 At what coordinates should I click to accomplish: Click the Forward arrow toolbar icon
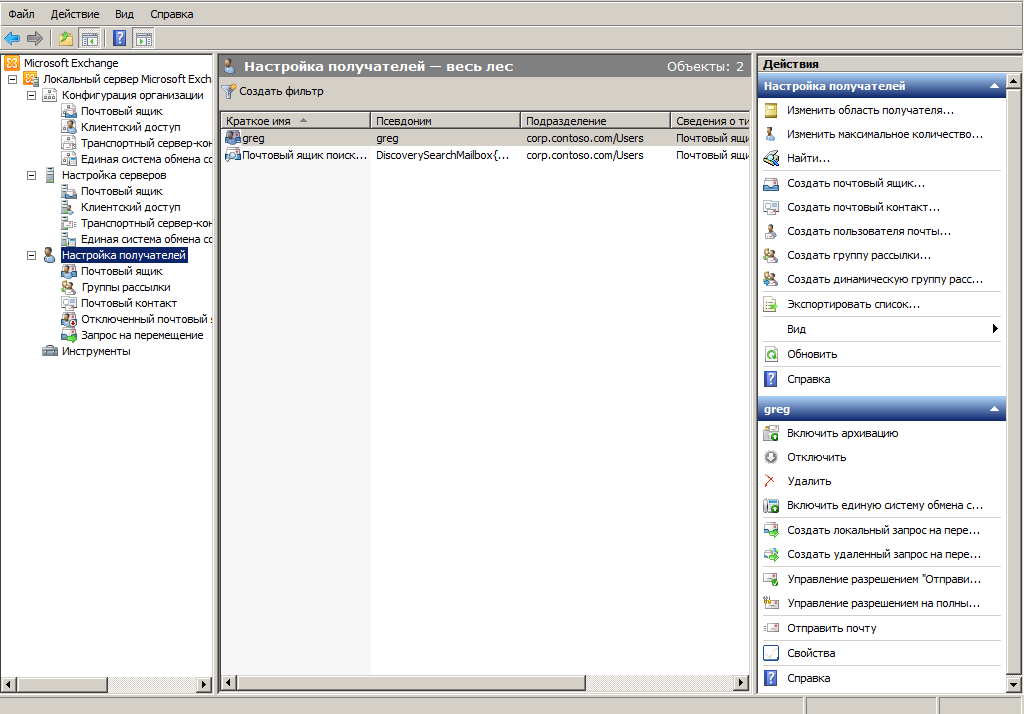pyautogui.click(x=35, y=39)
